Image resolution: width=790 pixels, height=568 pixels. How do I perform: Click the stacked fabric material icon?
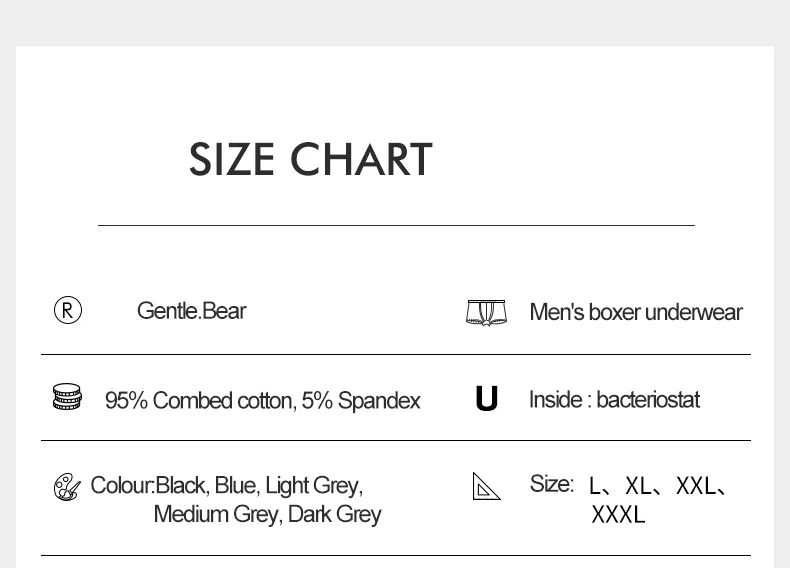click(67, 398)
